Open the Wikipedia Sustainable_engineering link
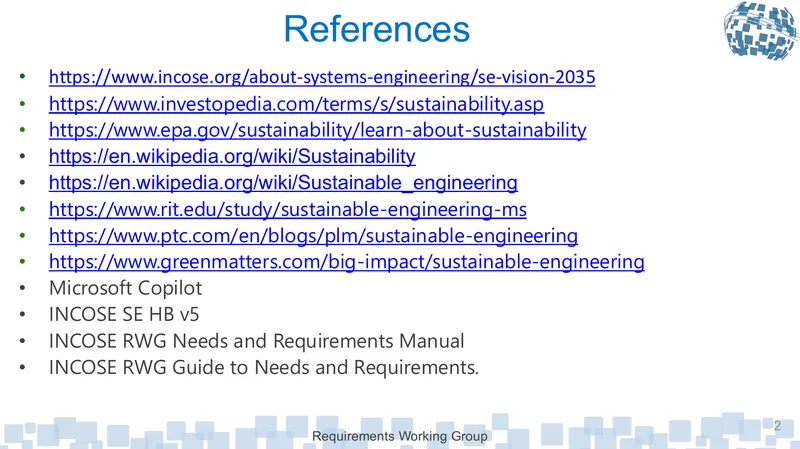800x449 pixels. click(283, 183)
